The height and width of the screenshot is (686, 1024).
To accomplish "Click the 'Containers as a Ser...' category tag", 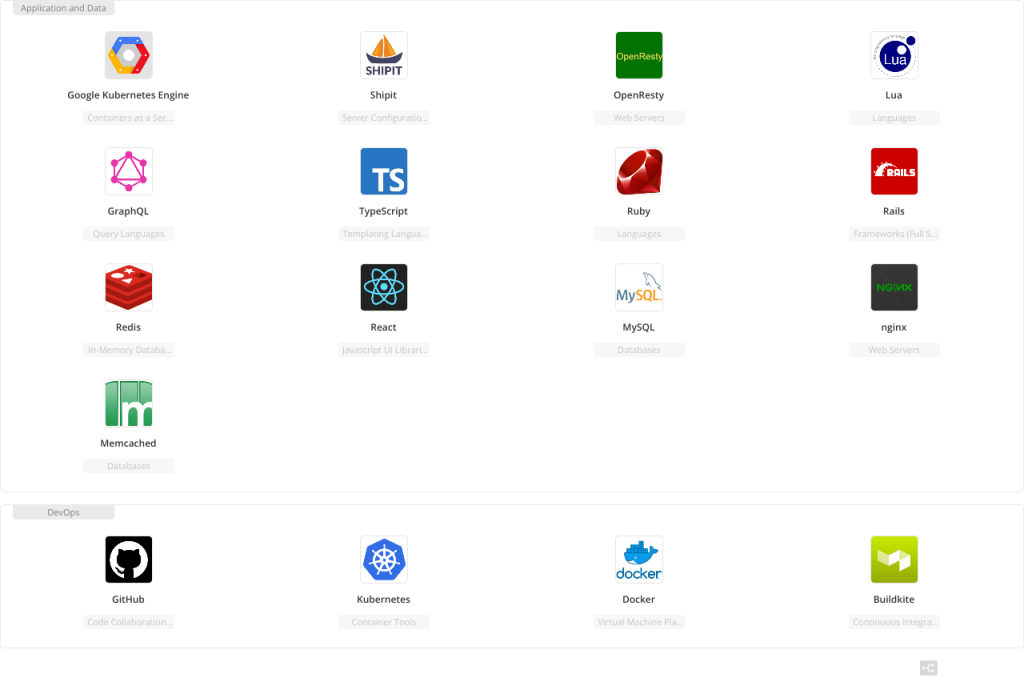I will coord(129,118).
